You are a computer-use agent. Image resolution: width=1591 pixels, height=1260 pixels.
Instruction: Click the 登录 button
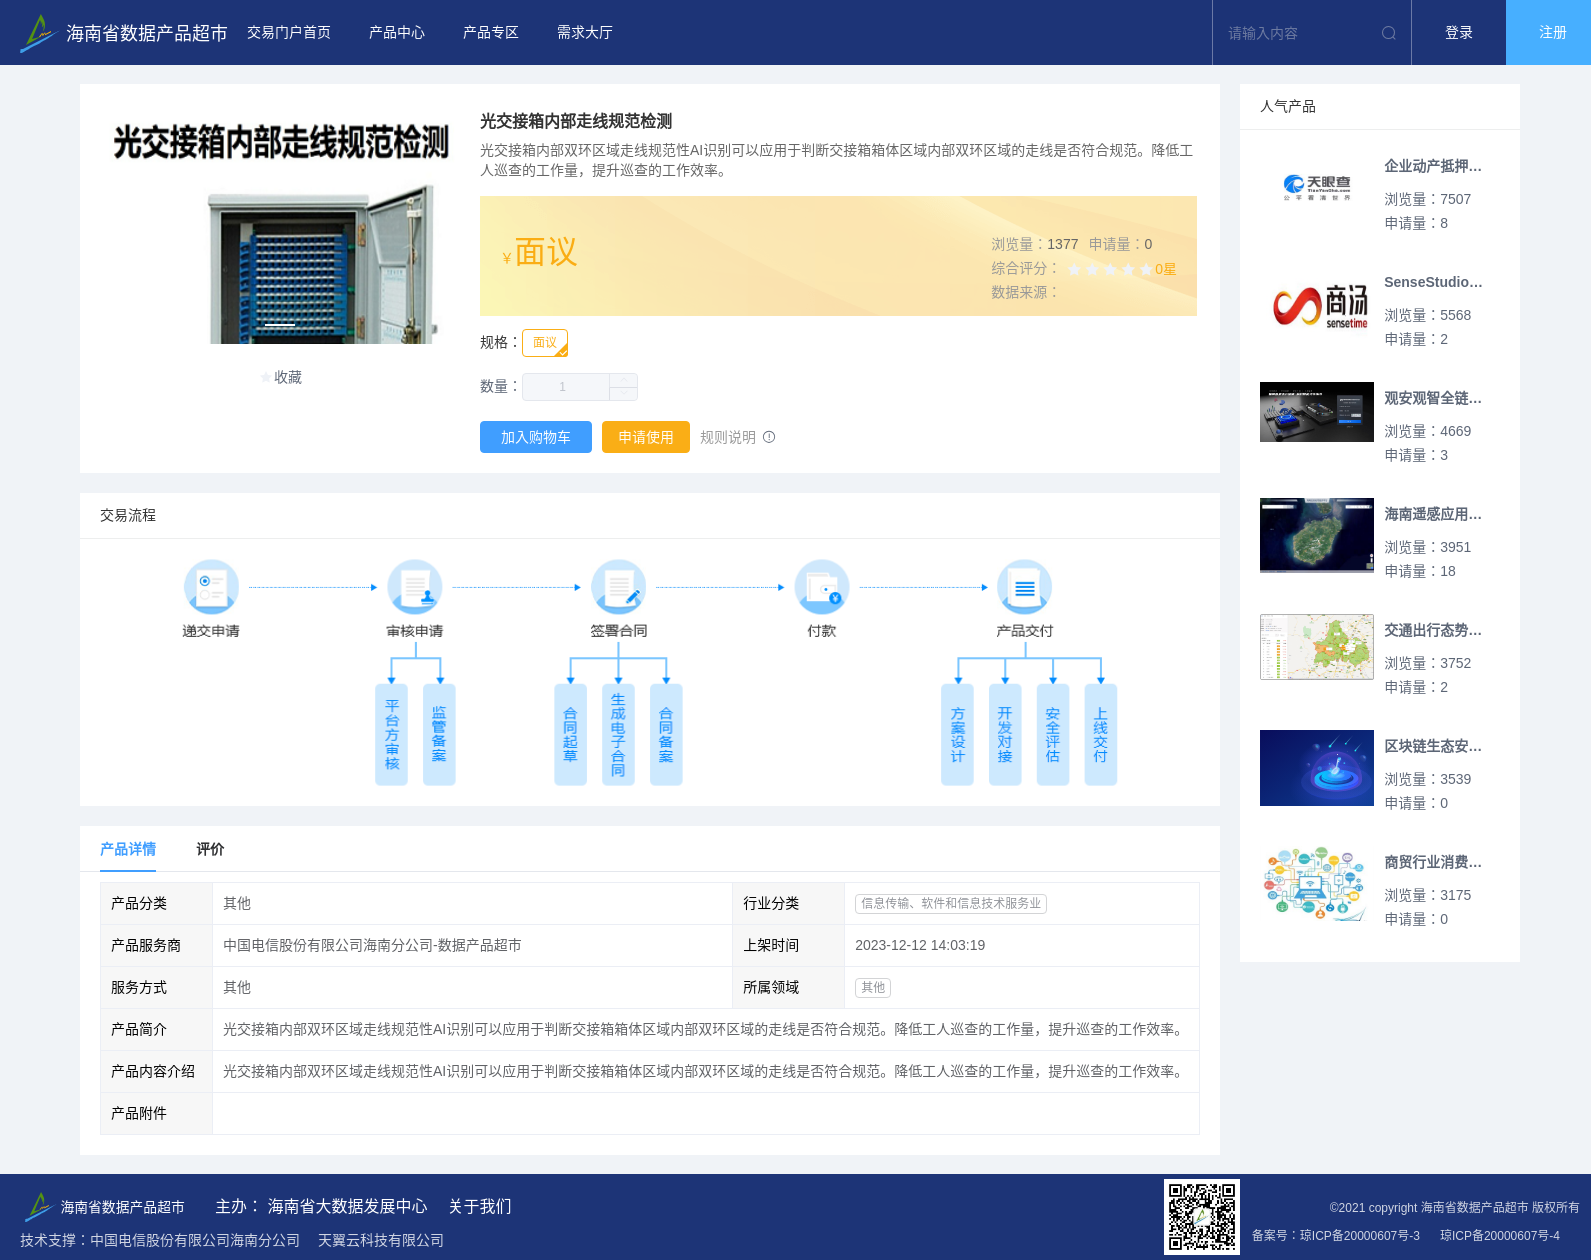pos(1459,33)
